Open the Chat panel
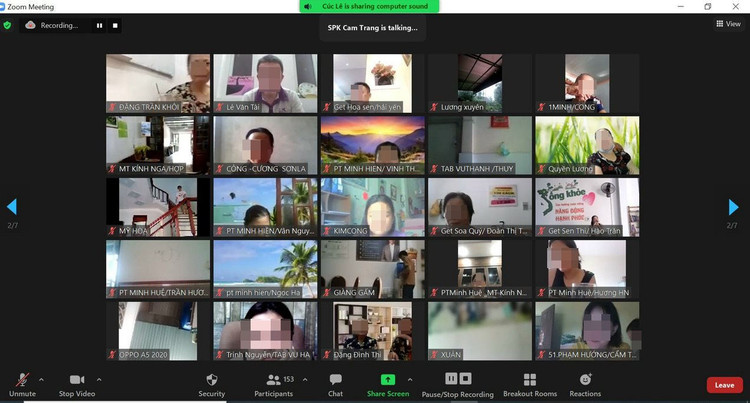Viewport: 750px width, 403px height. point(335,385)
